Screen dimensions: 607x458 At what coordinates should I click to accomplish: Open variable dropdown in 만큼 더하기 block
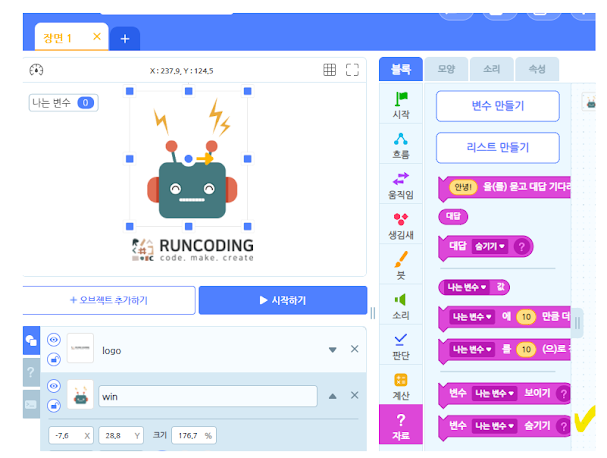[472, 317]
